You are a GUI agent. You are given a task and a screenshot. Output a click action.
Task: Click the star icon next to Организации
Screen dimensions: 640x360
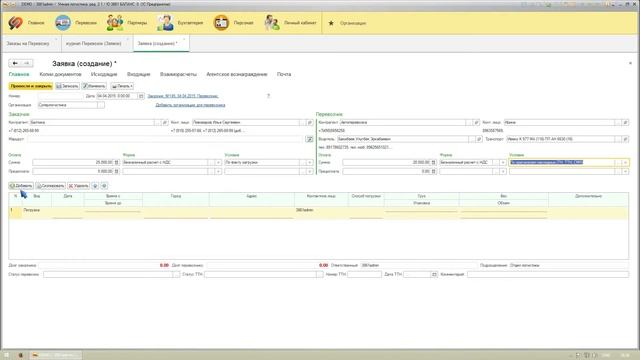click(331, 23)
